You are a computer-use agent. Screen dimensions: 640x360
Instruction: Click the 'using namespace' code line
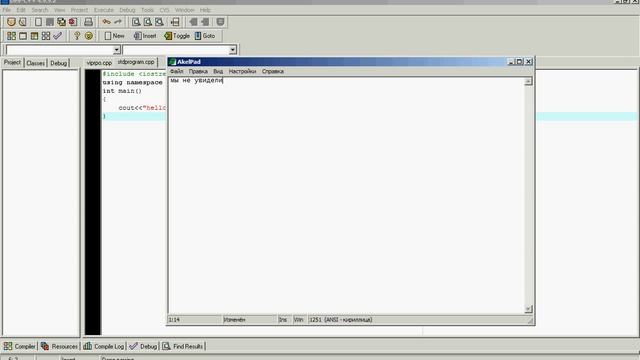[x=133, y=82]
